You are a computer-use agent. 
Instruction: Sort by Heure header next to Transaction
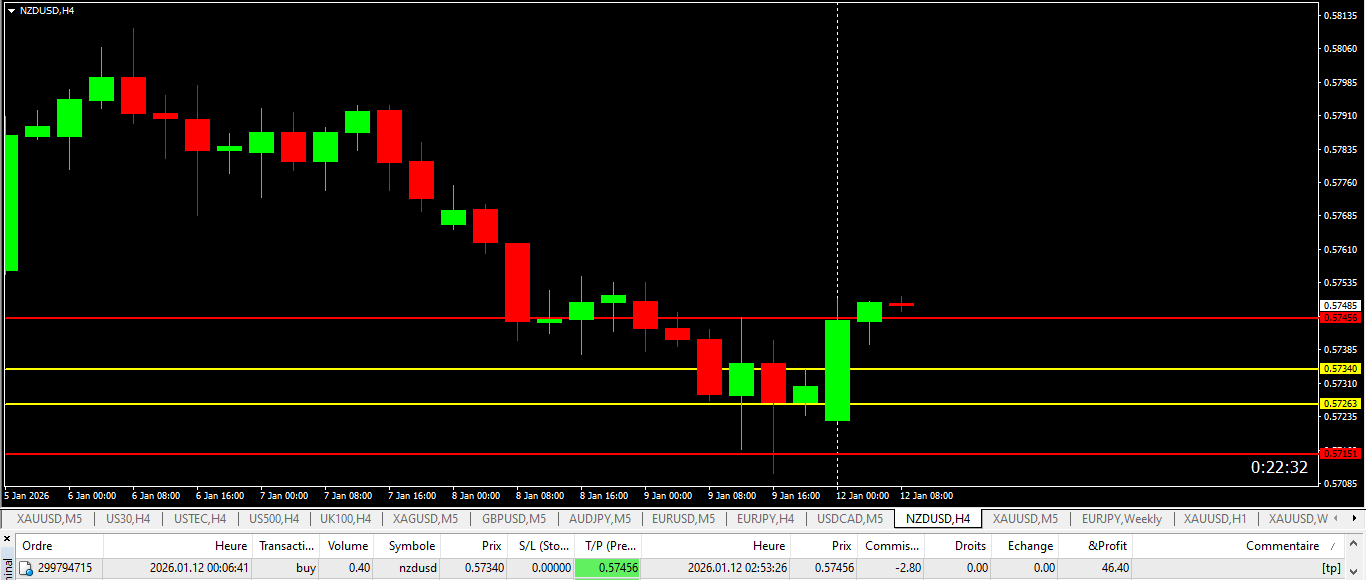click(x=178, y=546)
